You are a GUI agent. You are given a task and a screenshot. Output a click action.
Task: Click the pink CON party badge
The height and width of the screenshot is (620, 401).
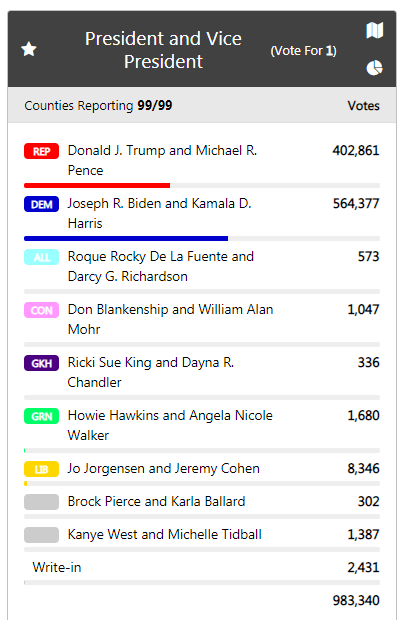click(x=42, y=310)
